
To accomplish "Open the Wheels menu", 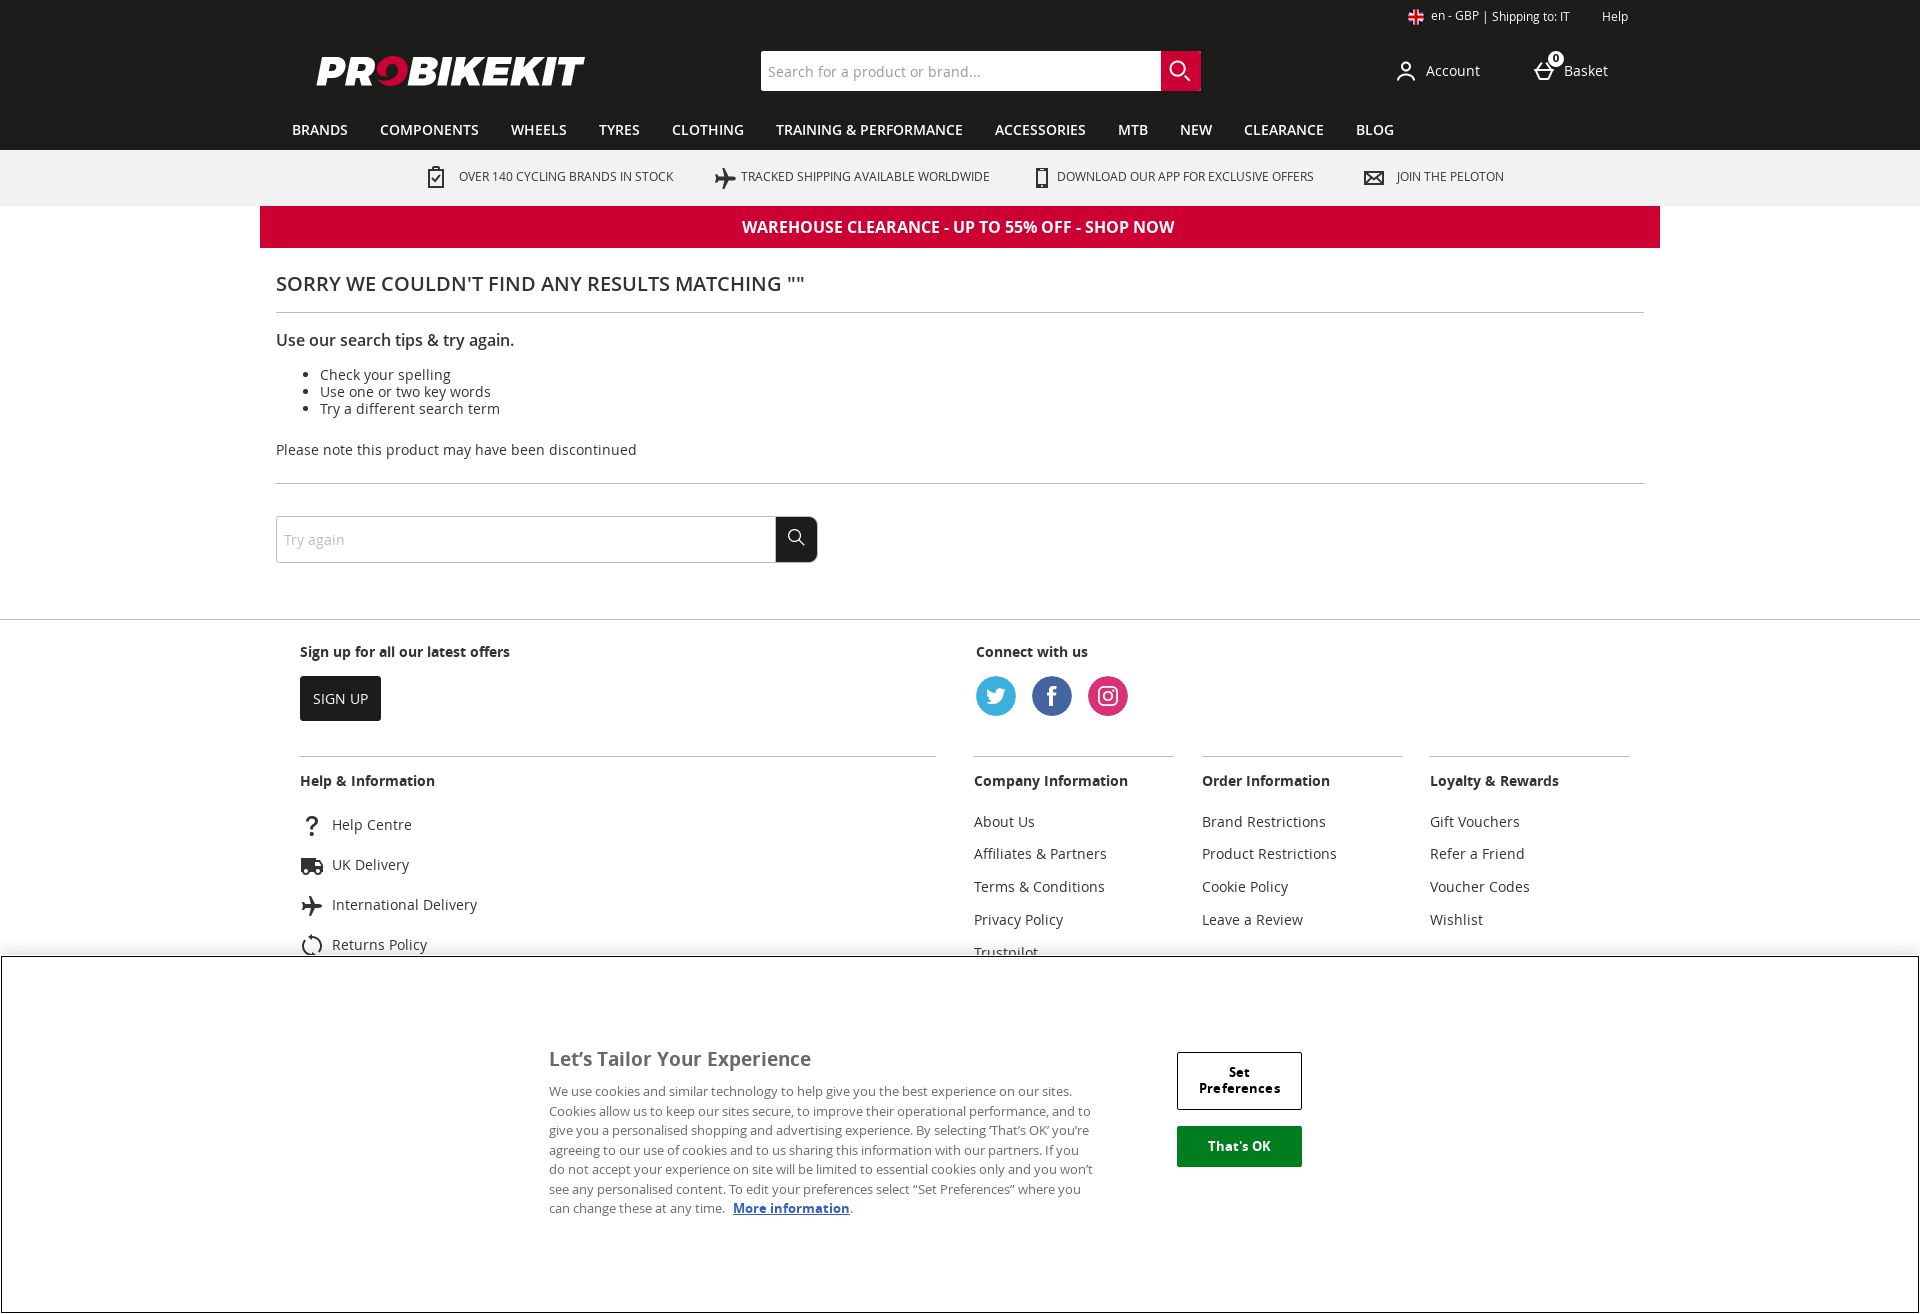I will point(539,130).
